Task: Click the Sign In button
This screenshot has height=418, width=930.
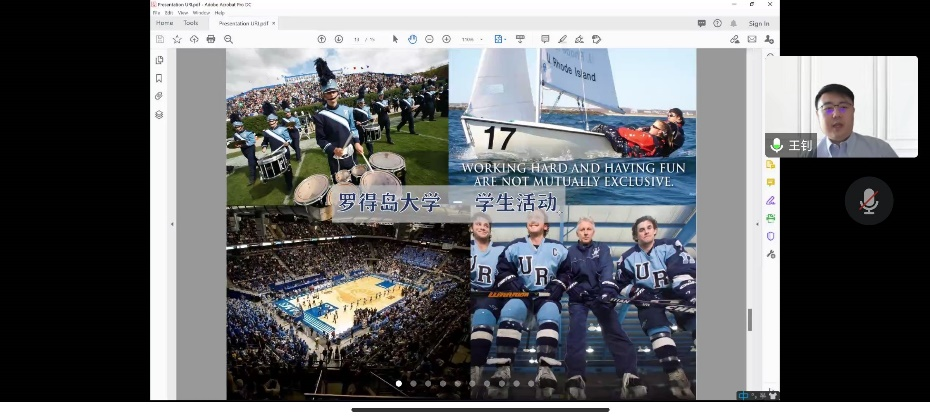Action: point(759,23)
